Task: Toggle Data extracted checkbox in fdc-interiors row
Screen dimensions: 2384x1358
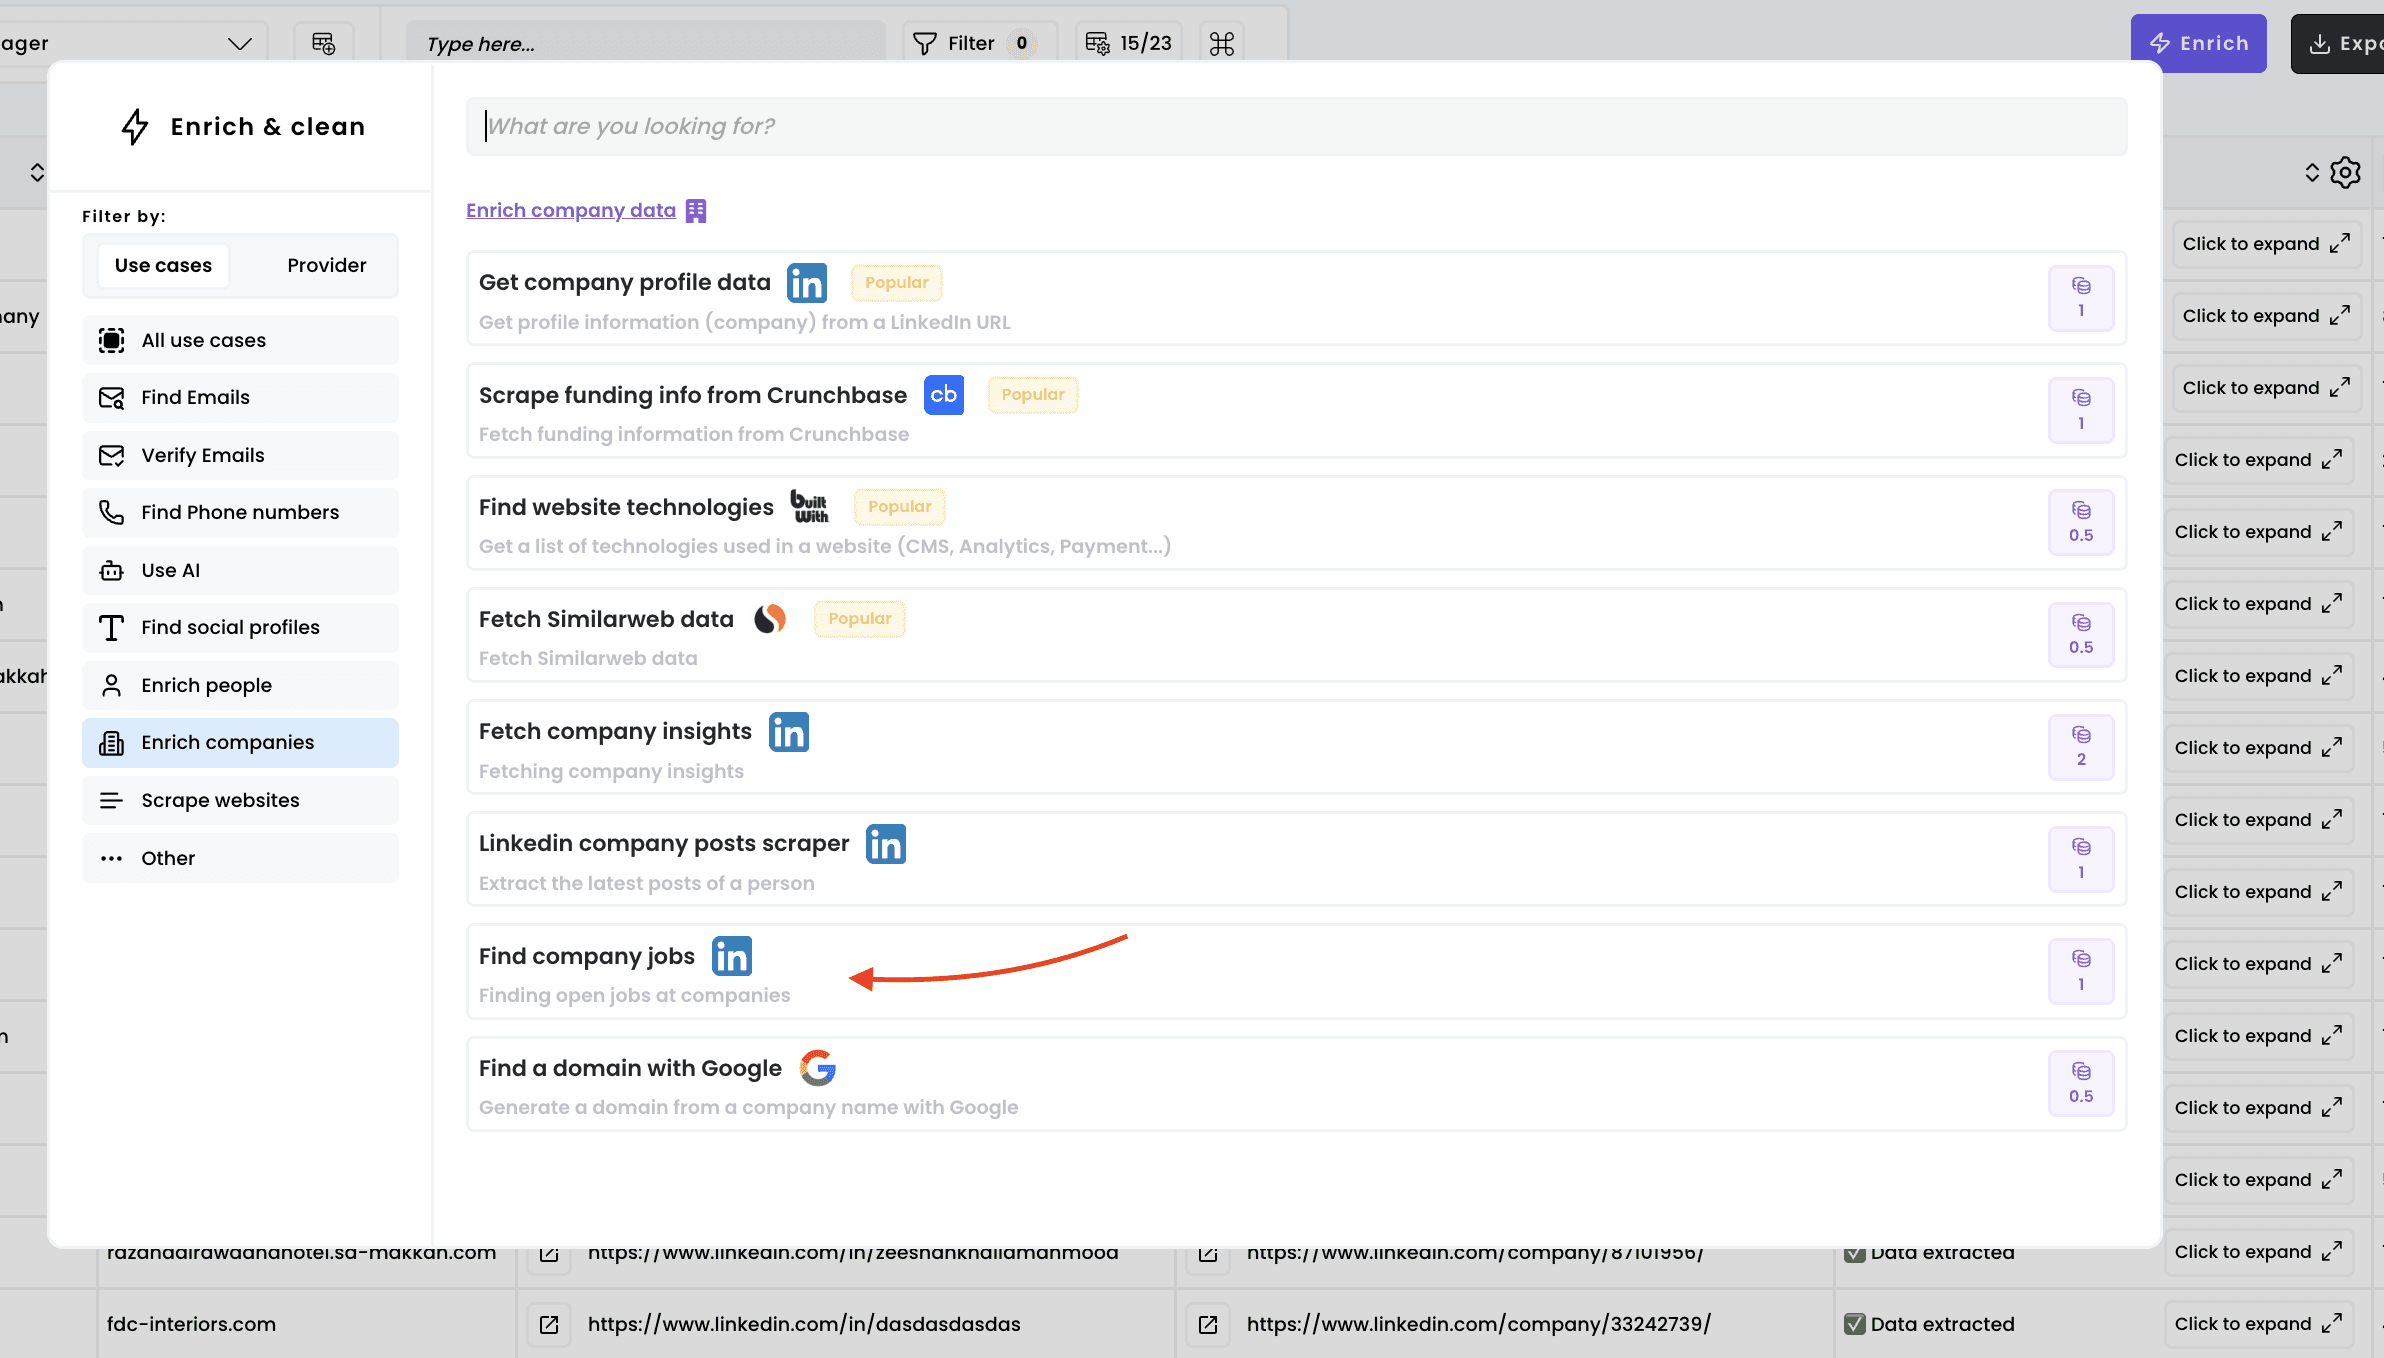Action: point(1855,1324)
